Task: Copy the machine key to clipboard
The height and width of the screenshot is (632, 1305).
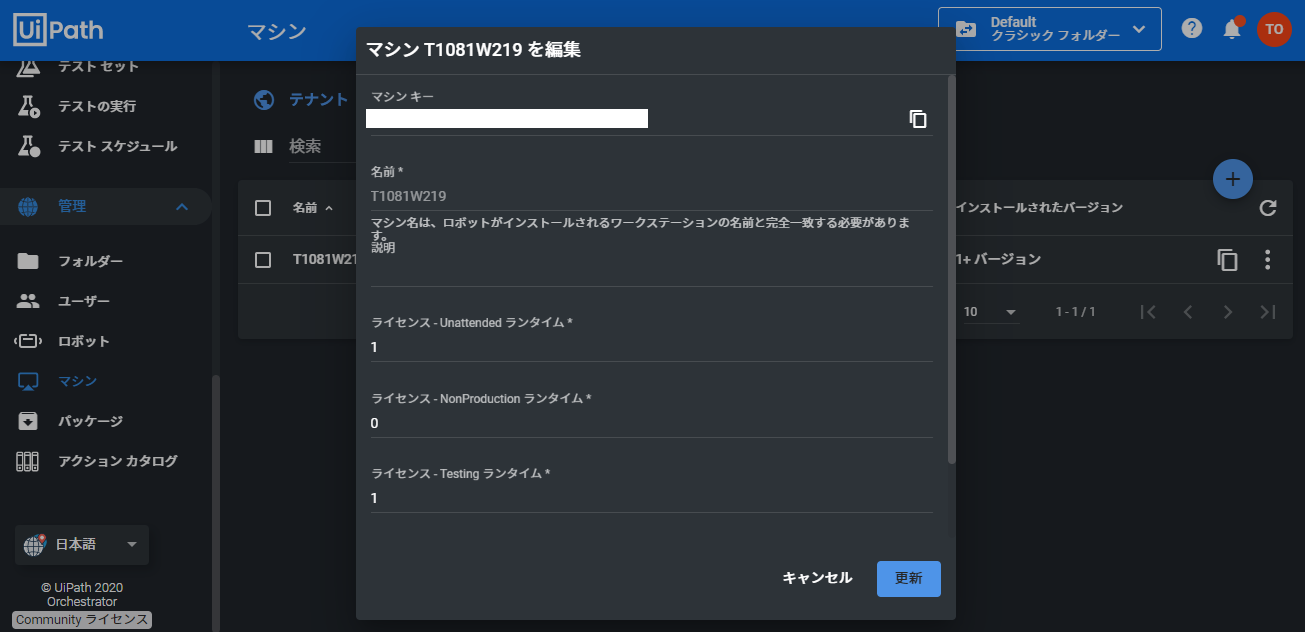Action: coord(918,119)
